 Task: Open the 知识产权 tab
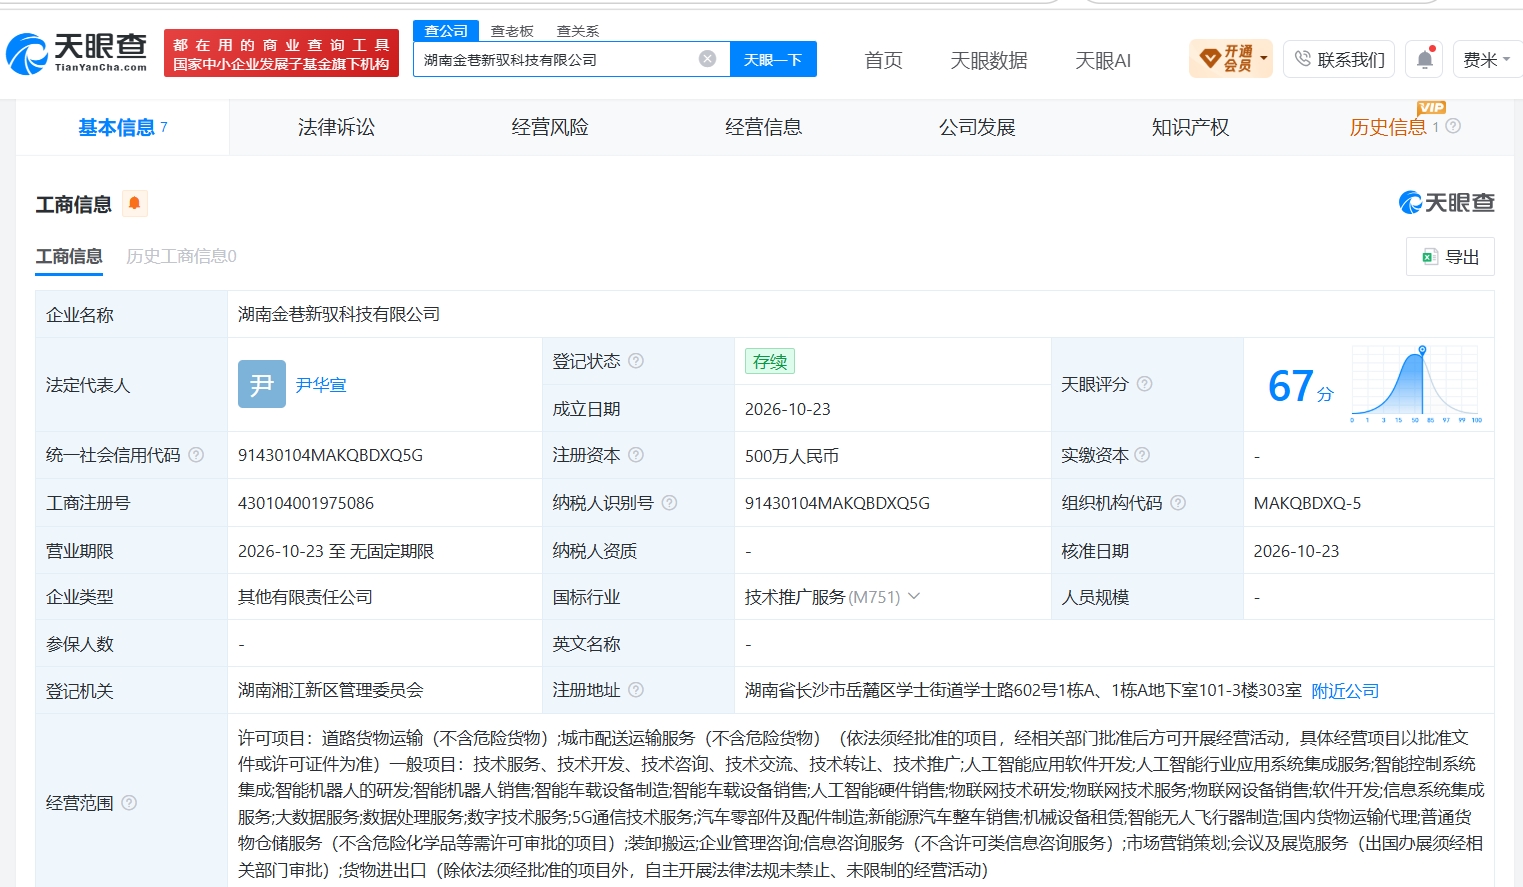pyautogui.click(x=1190, y=127)
